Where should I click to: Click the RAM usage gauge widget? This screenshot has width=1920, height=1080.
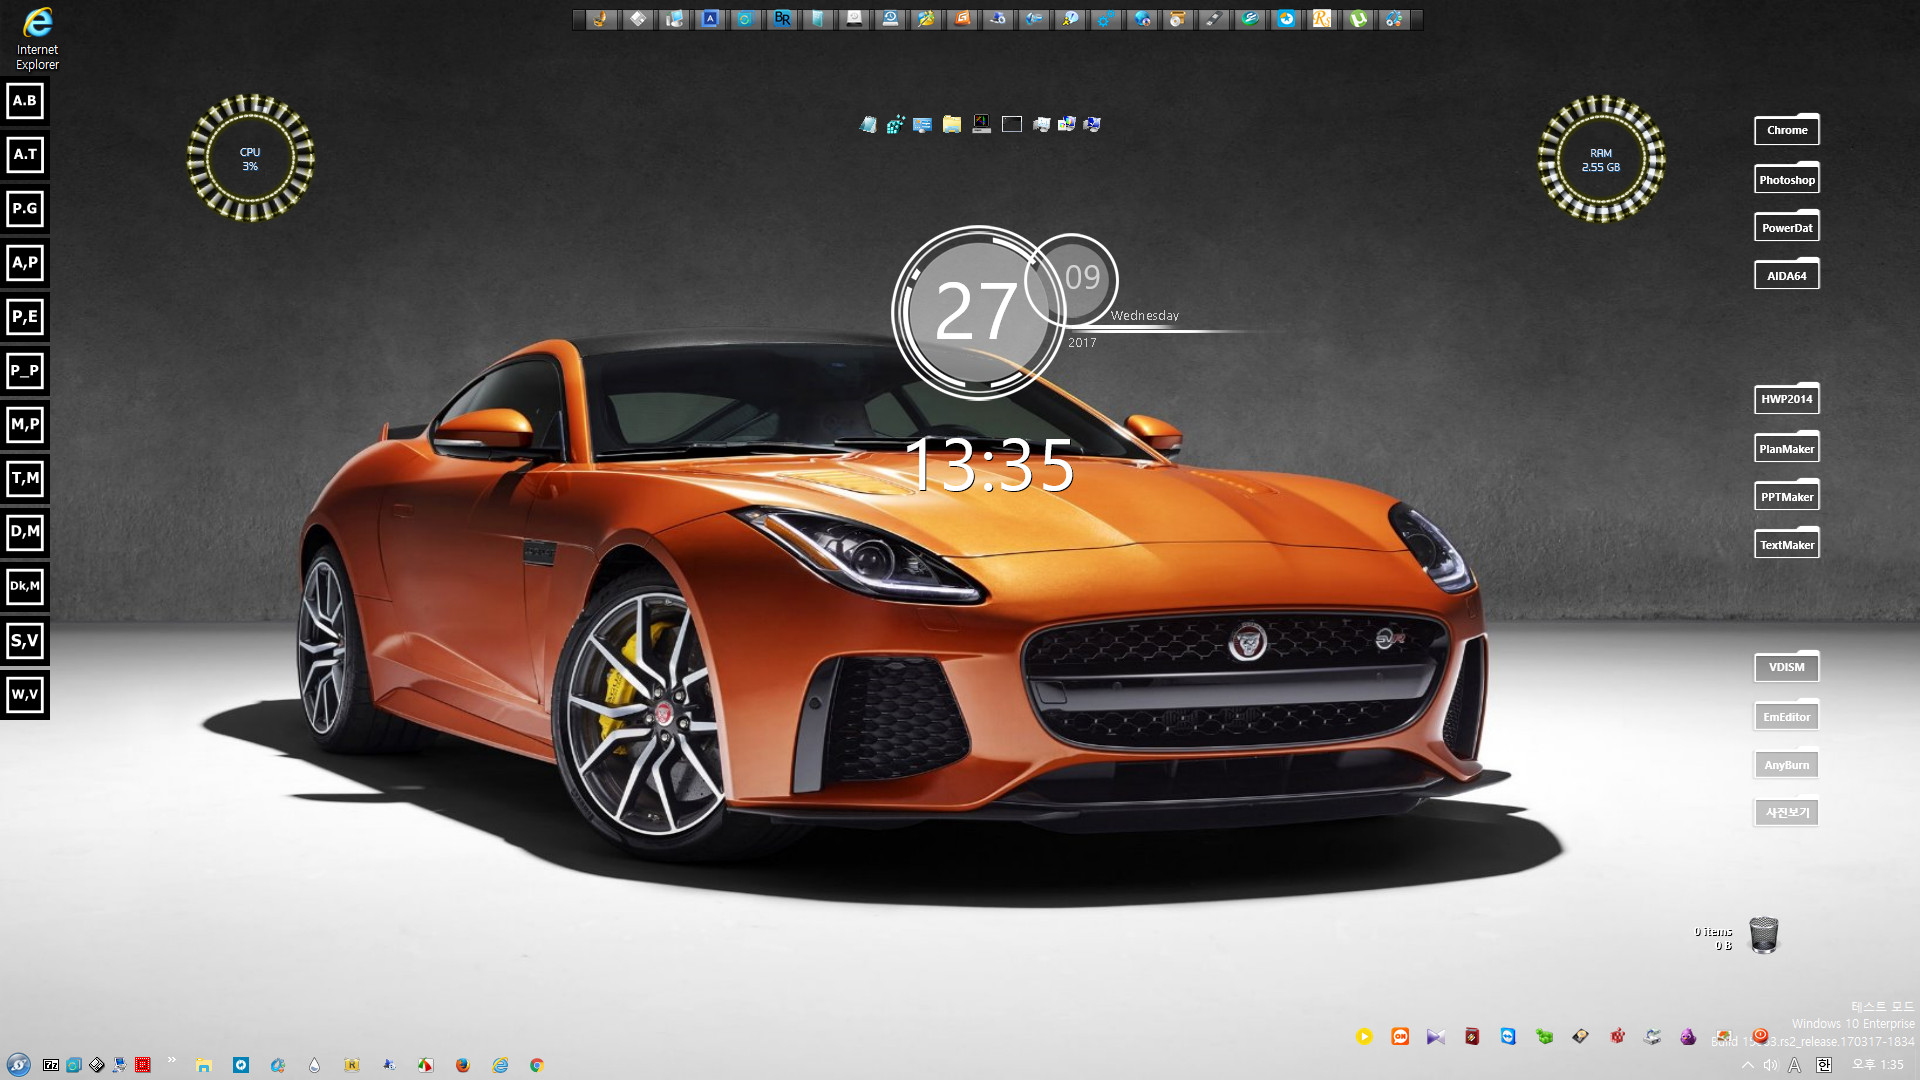click(x=1601, y=158)
